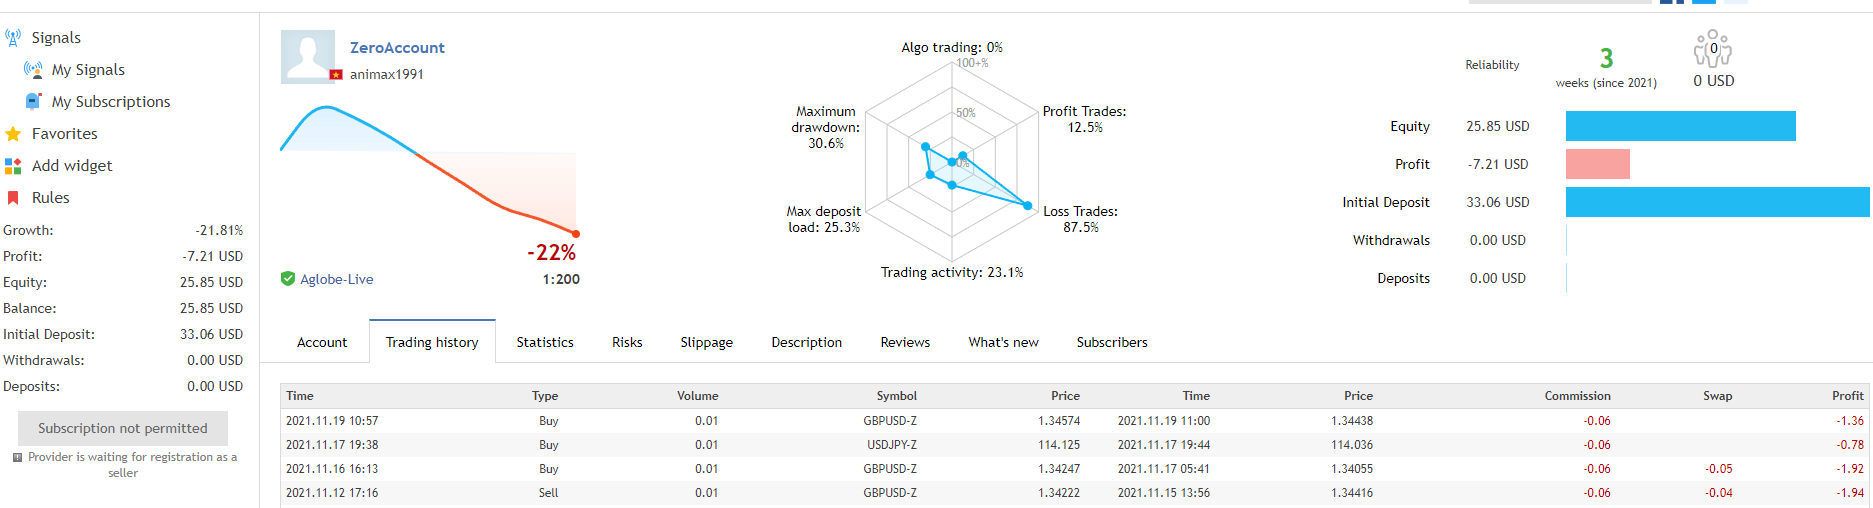Click the My Signals icon
Viewport: 1873px width, 508px height.
coord(33,70)
